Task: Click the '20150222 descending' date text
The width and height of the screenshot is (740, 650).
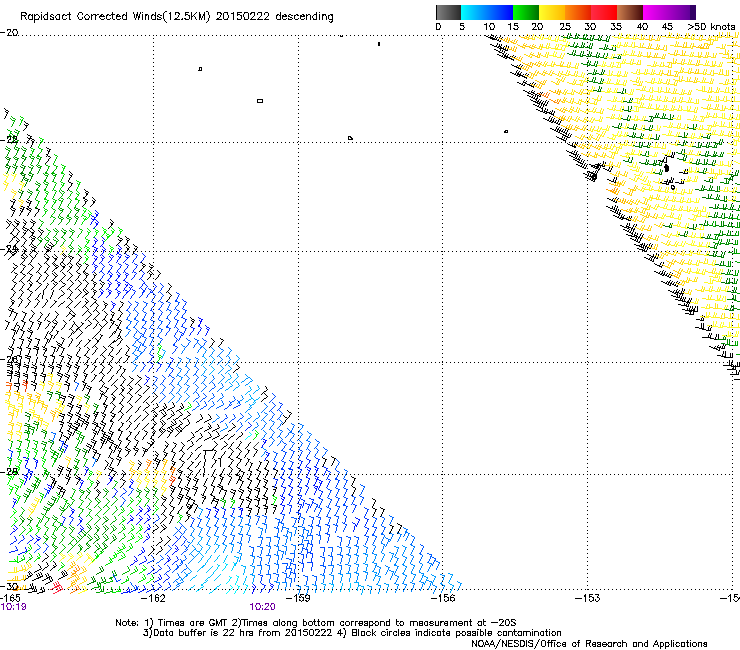Action: click(274, 17)
